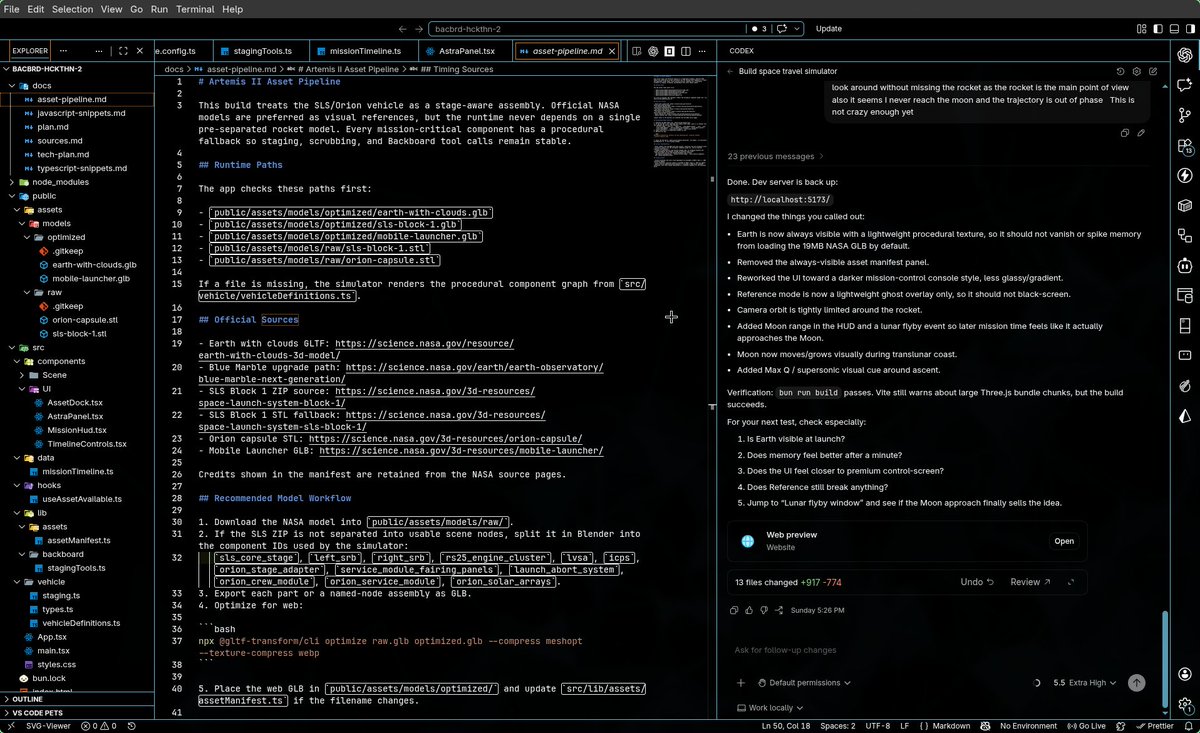Give a thumbs up to the Codex response

click(749, 610)
